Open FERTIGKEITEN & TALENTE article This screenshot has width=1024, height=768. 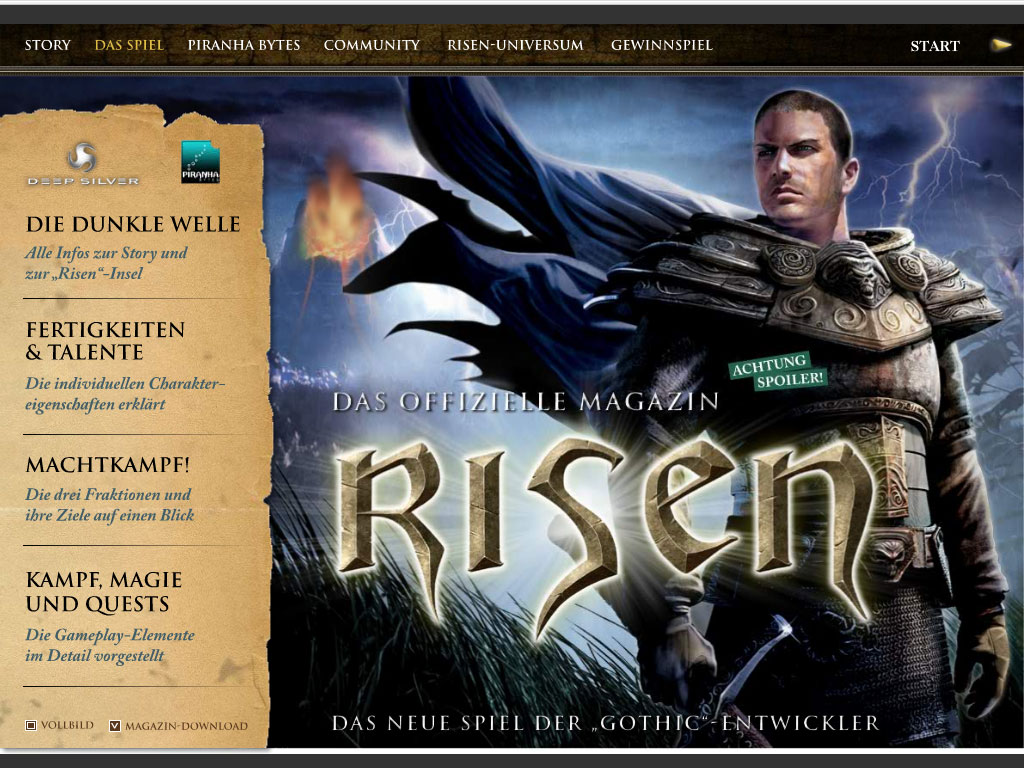pyautogui.click(x=105, y=341)
